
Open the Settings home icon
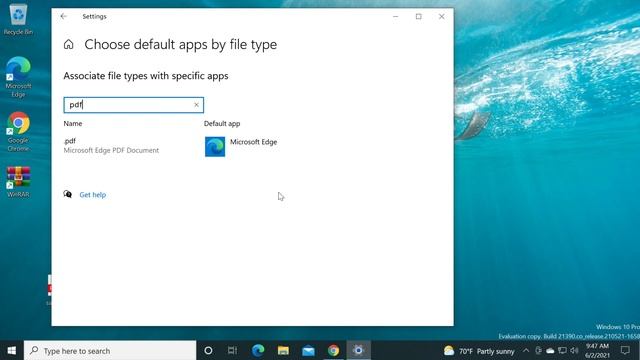click(x=69, y=44)
